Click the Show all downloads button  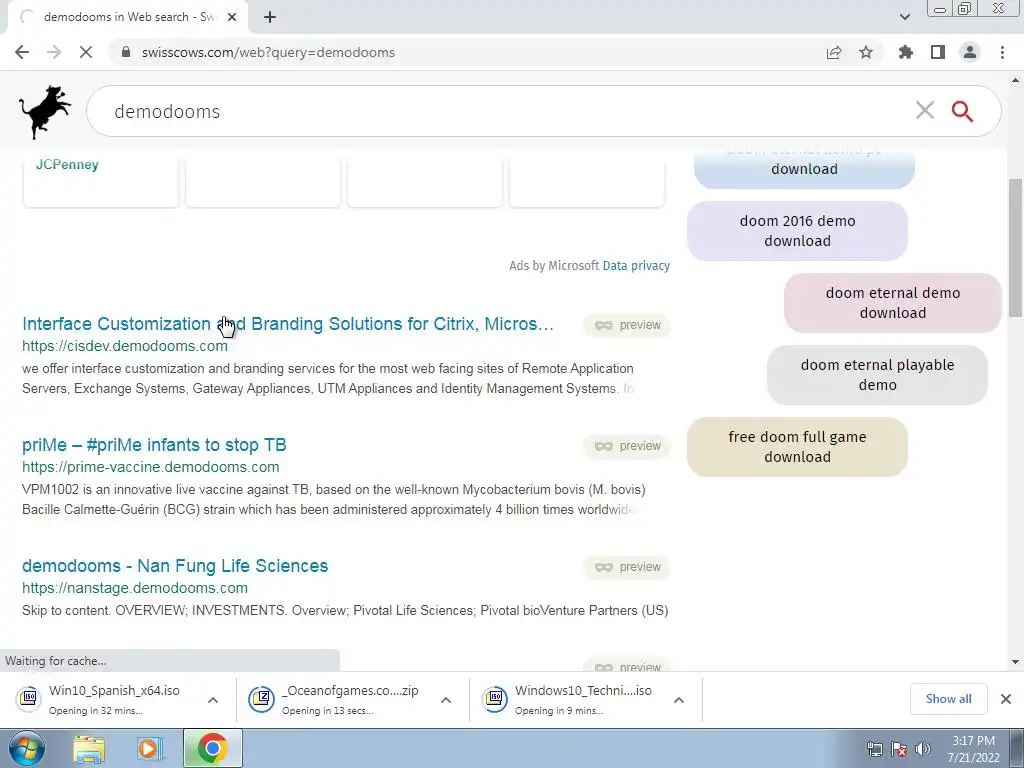tap(948, 699)
